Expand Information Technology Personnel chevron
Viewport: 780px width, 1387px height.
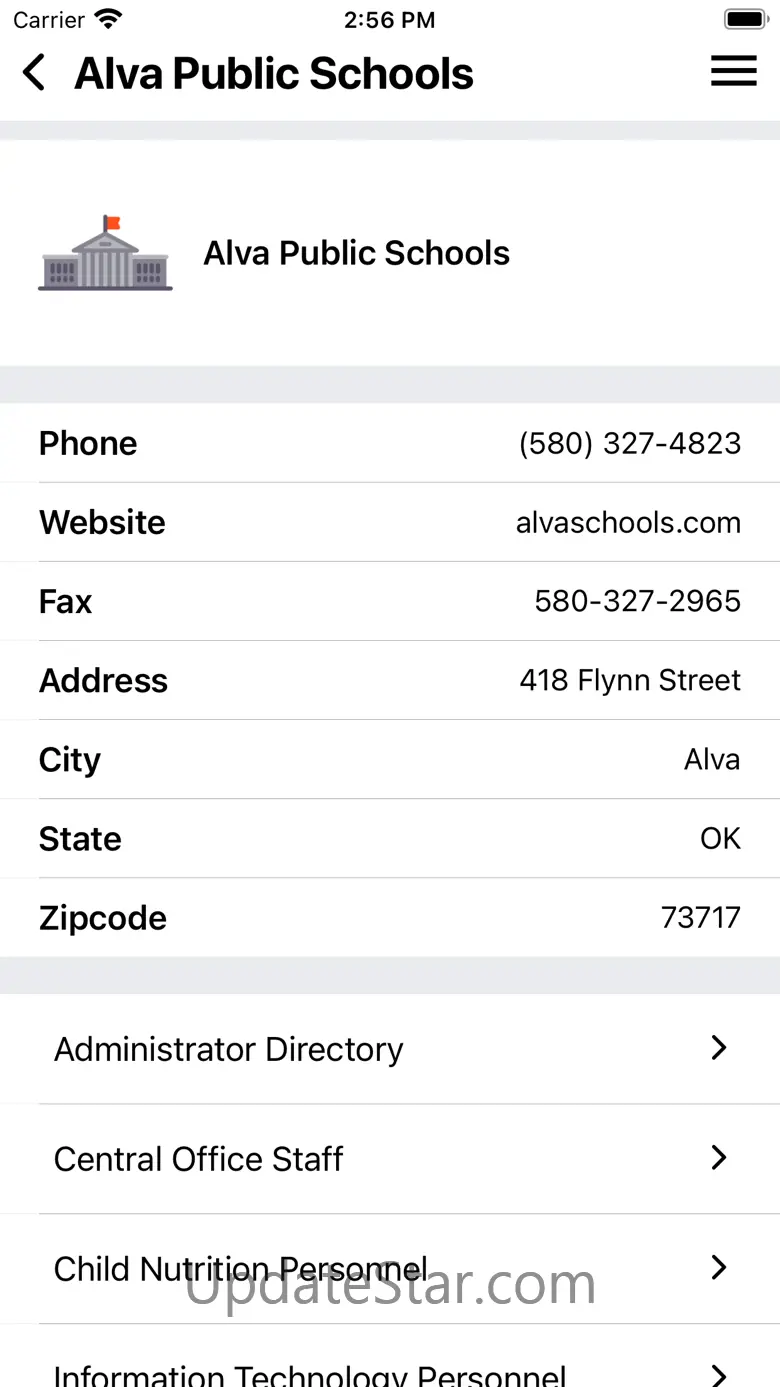coord(718,1374)
